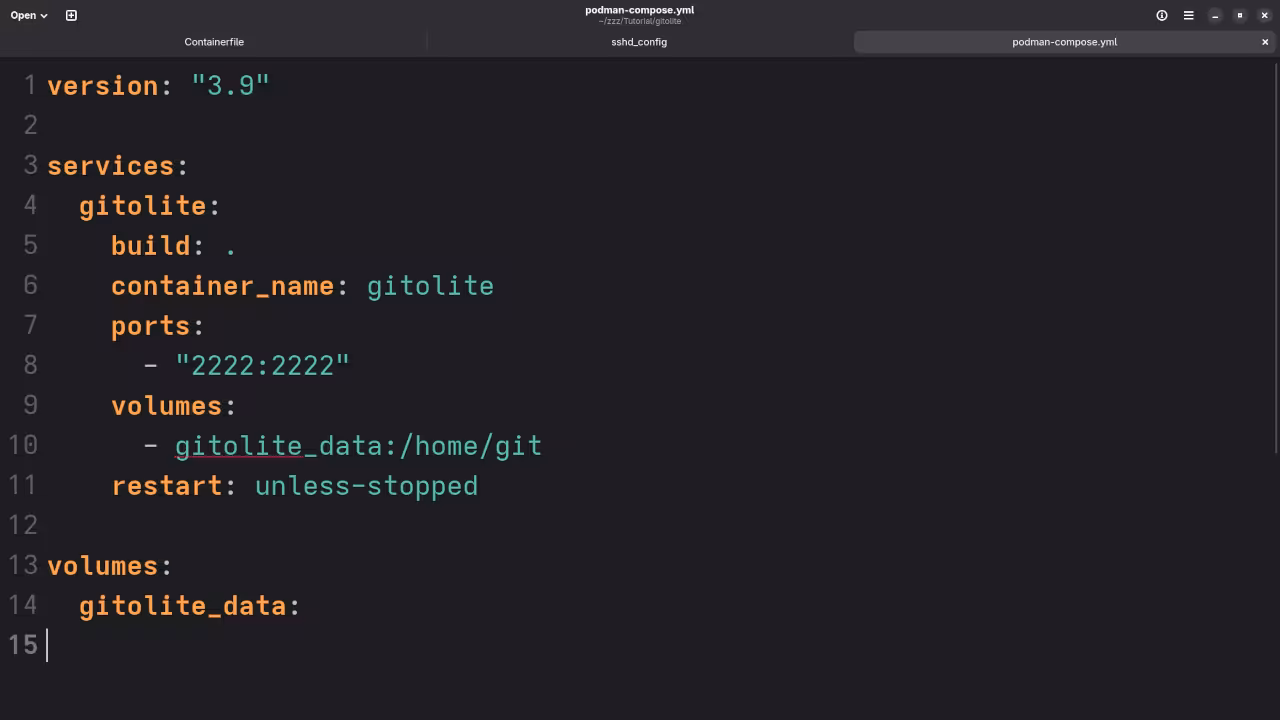Close the text editor window
The height and width of the screenshot is (720, 1280).
[1265, 15]
